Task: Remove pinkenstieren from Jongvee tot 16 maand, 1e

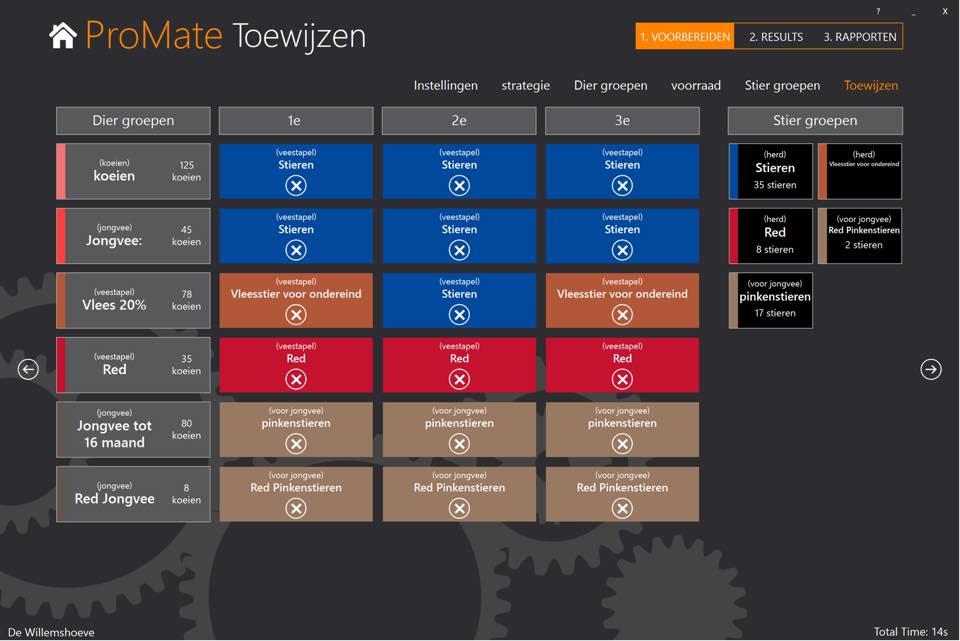Action: tap(296, 443)
